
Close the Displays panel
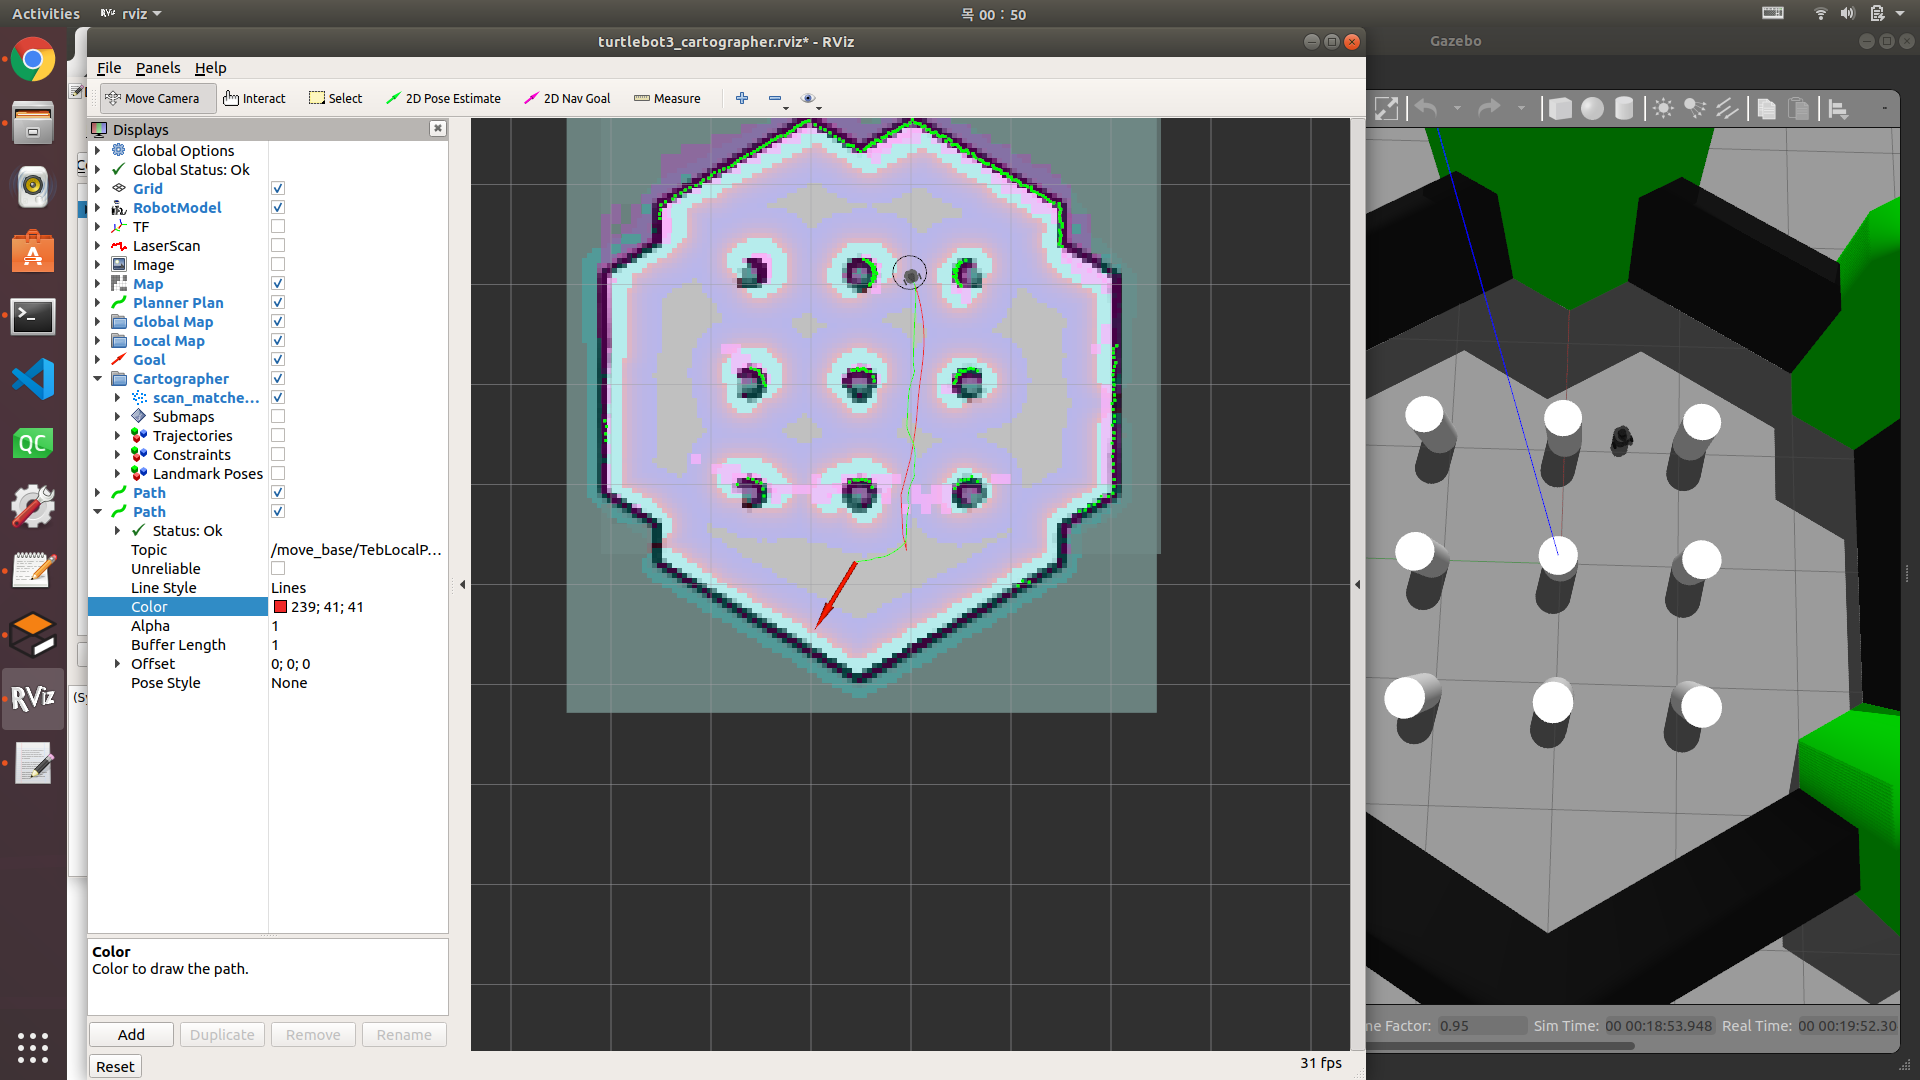pos(437,128)
